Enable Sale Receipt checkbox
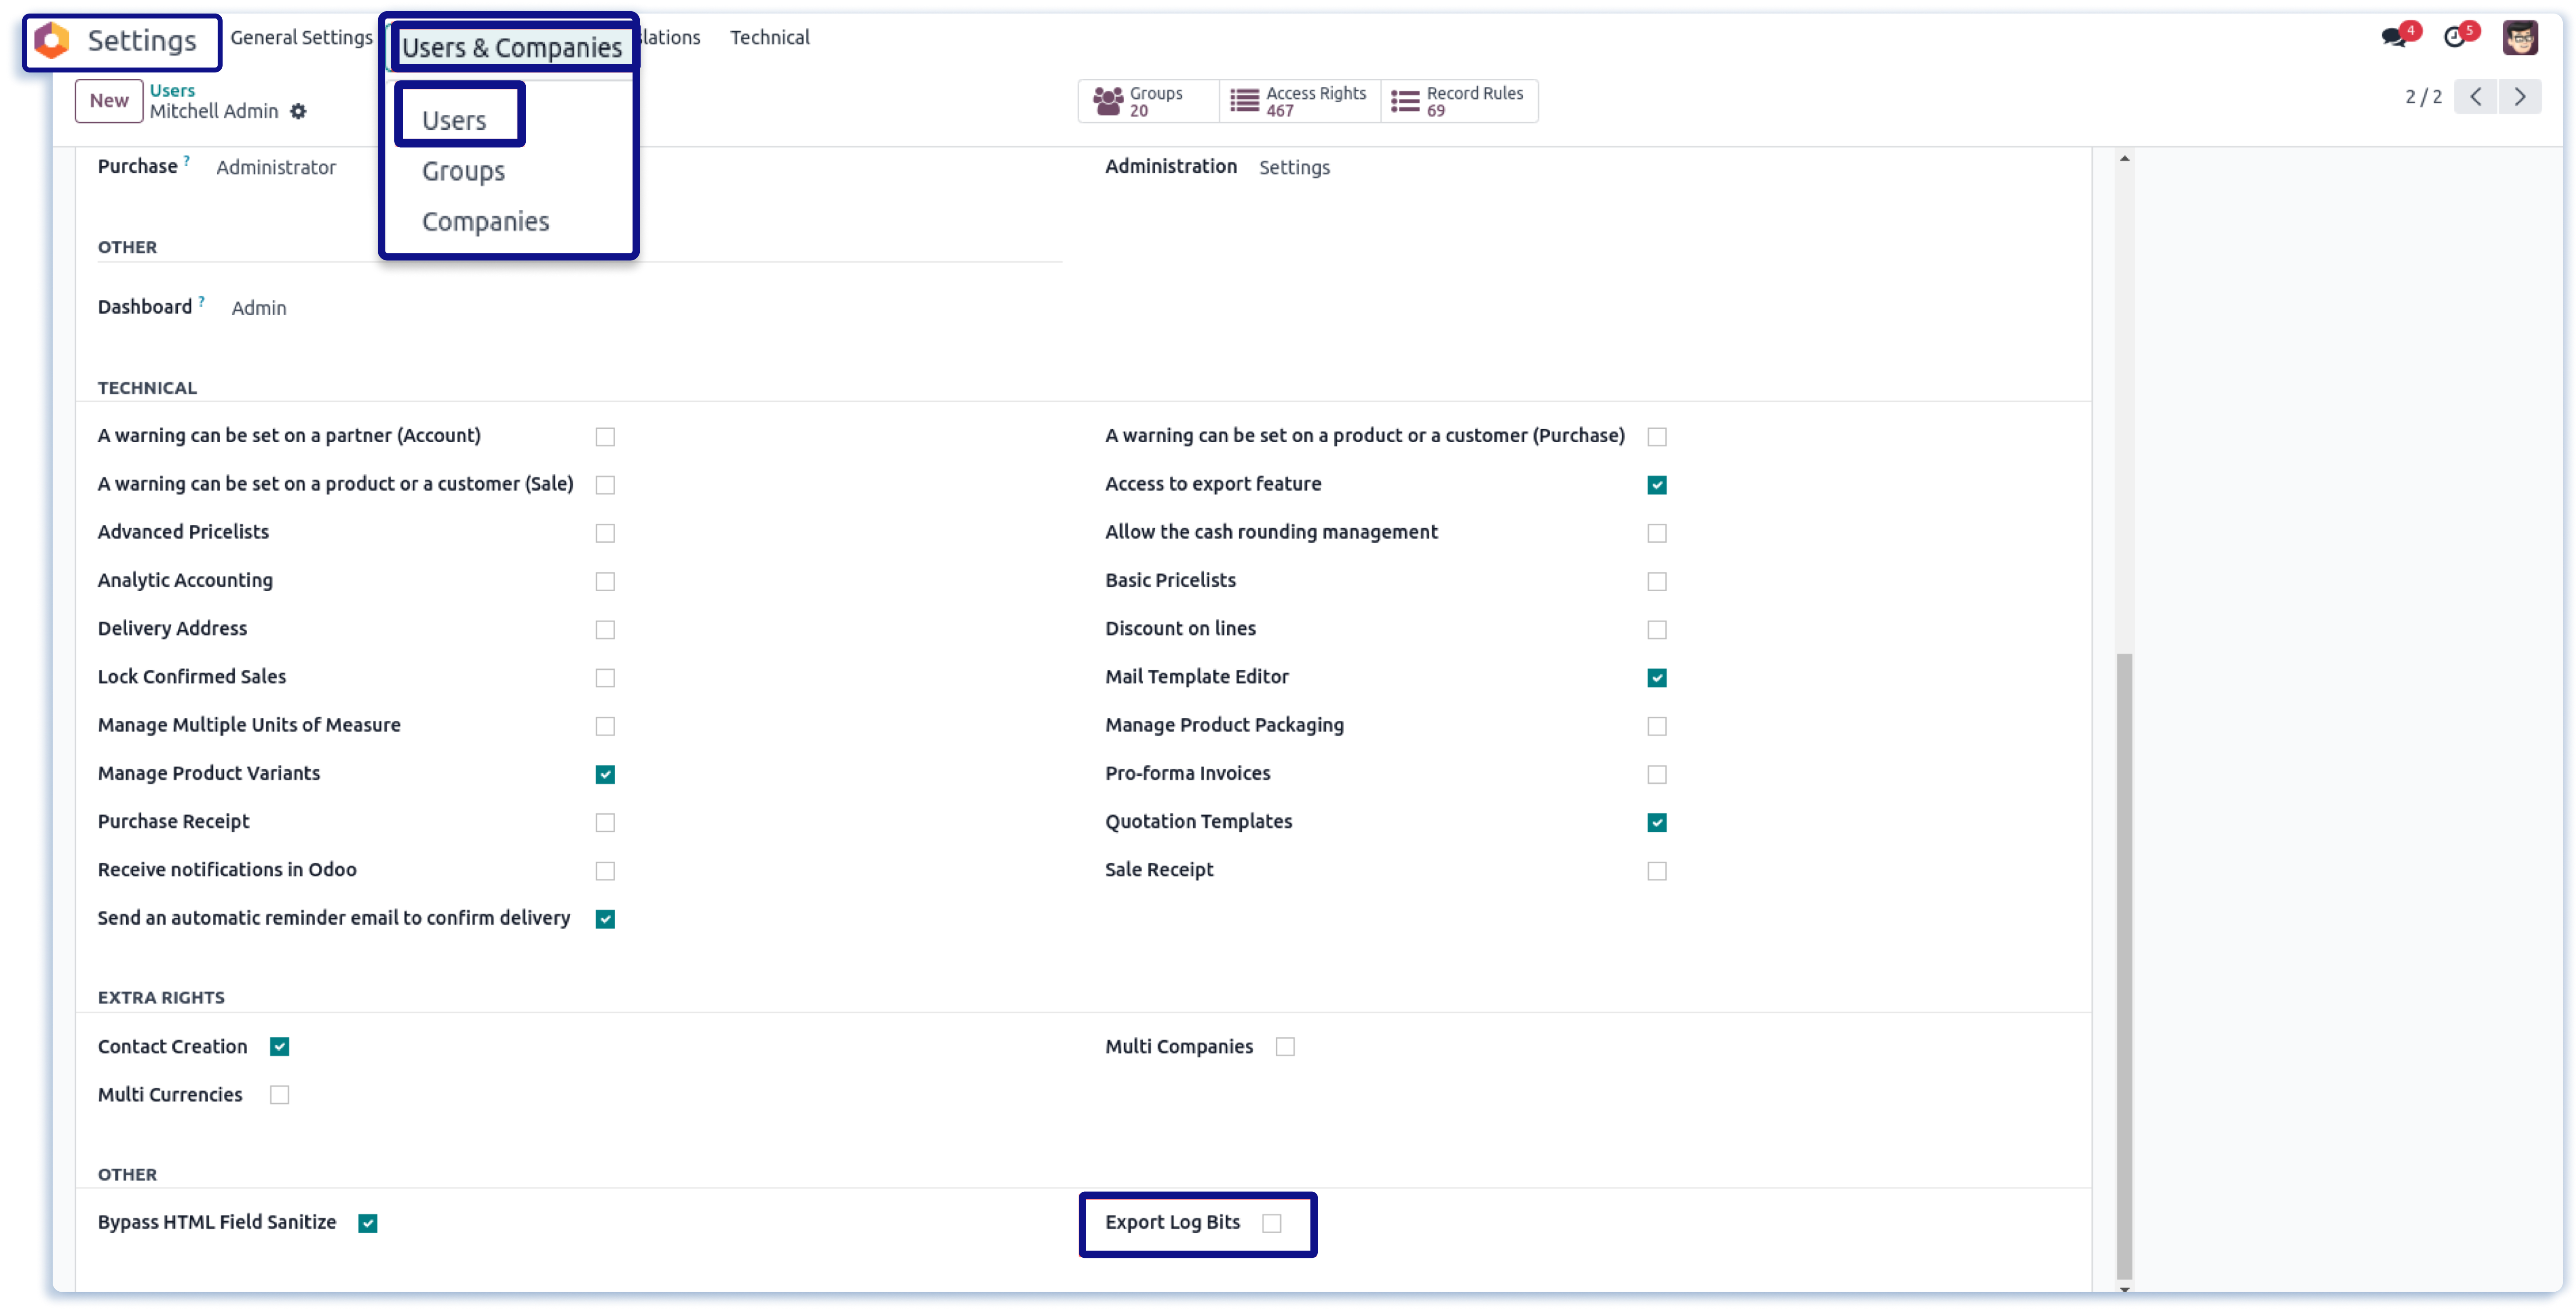The image size is (2576, 1311). 1657,871
